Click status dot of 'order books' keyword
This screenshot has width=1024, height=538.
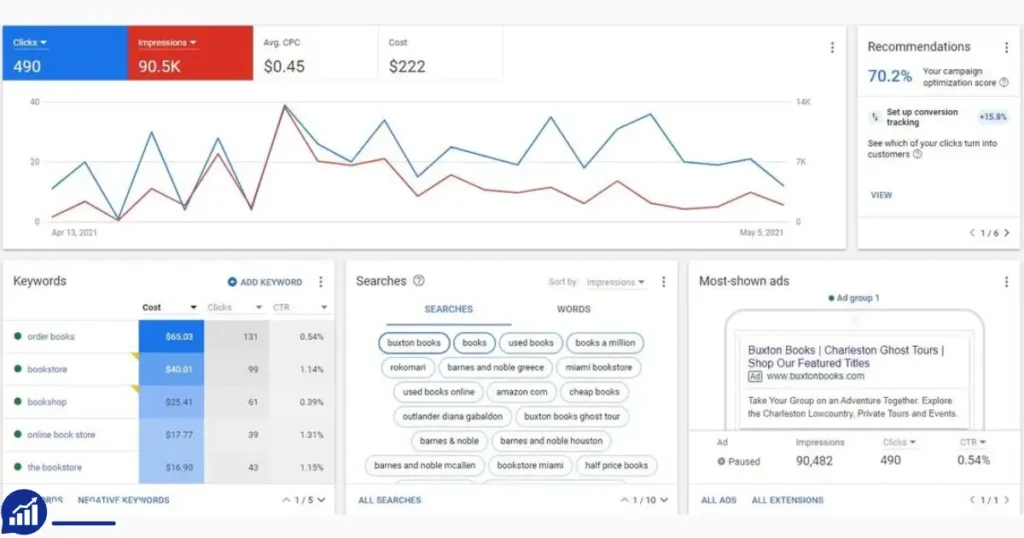18,336
